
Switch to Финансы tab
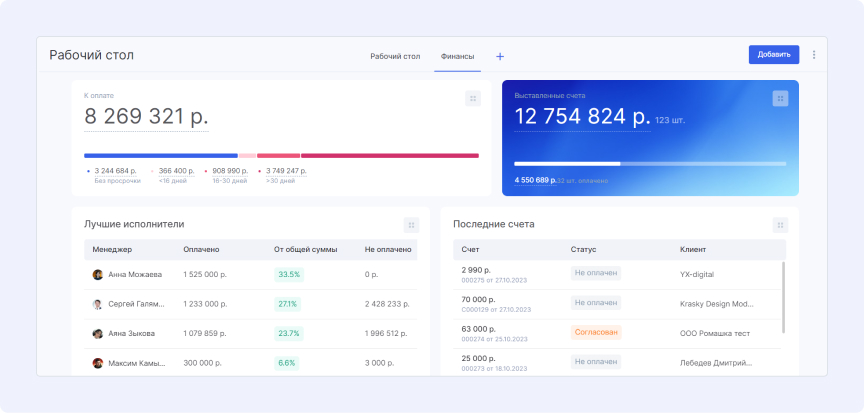[x=457, y=56]
